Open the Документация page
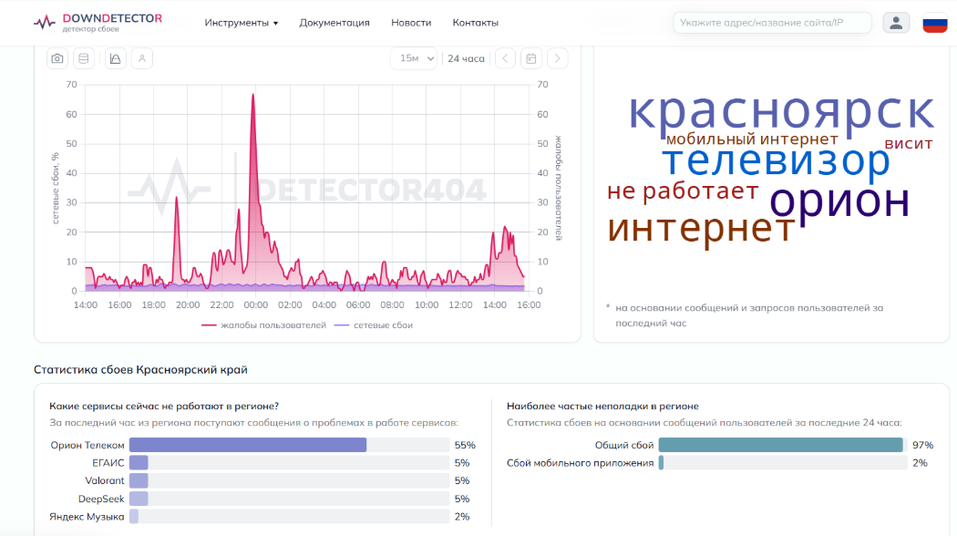This screenshot has width=957, height=536. click(x=334, y=23)
